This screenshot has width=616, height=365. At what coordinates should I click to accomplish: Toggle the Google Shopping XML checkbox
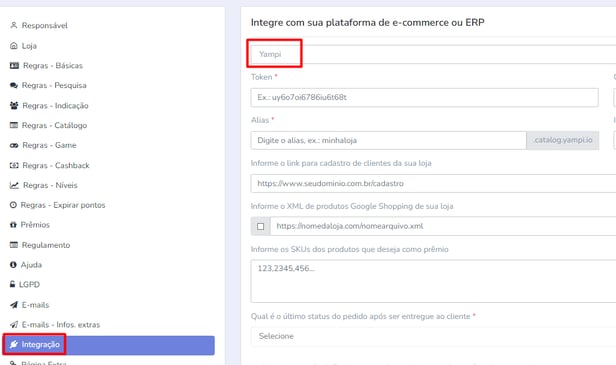pos(260,226)
